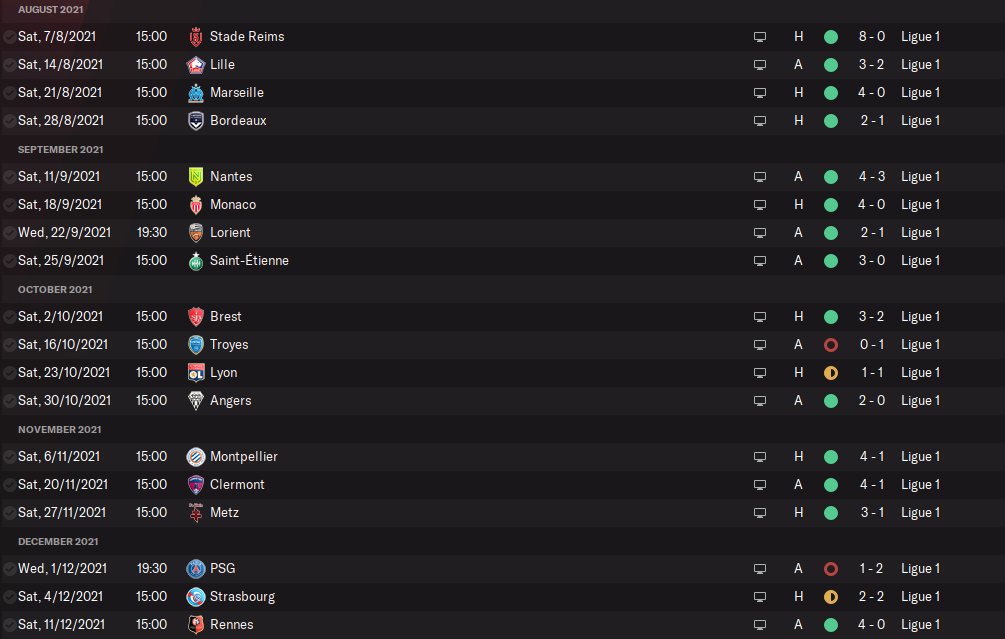Open the 8 - 0 result against Reims

pyautogui.click(x=872, y=37)
